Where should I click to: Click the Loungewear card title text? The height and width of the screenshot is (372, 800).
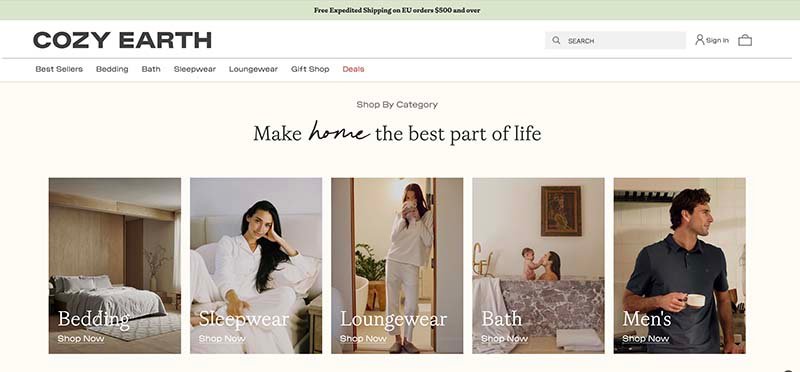point(393,319)
